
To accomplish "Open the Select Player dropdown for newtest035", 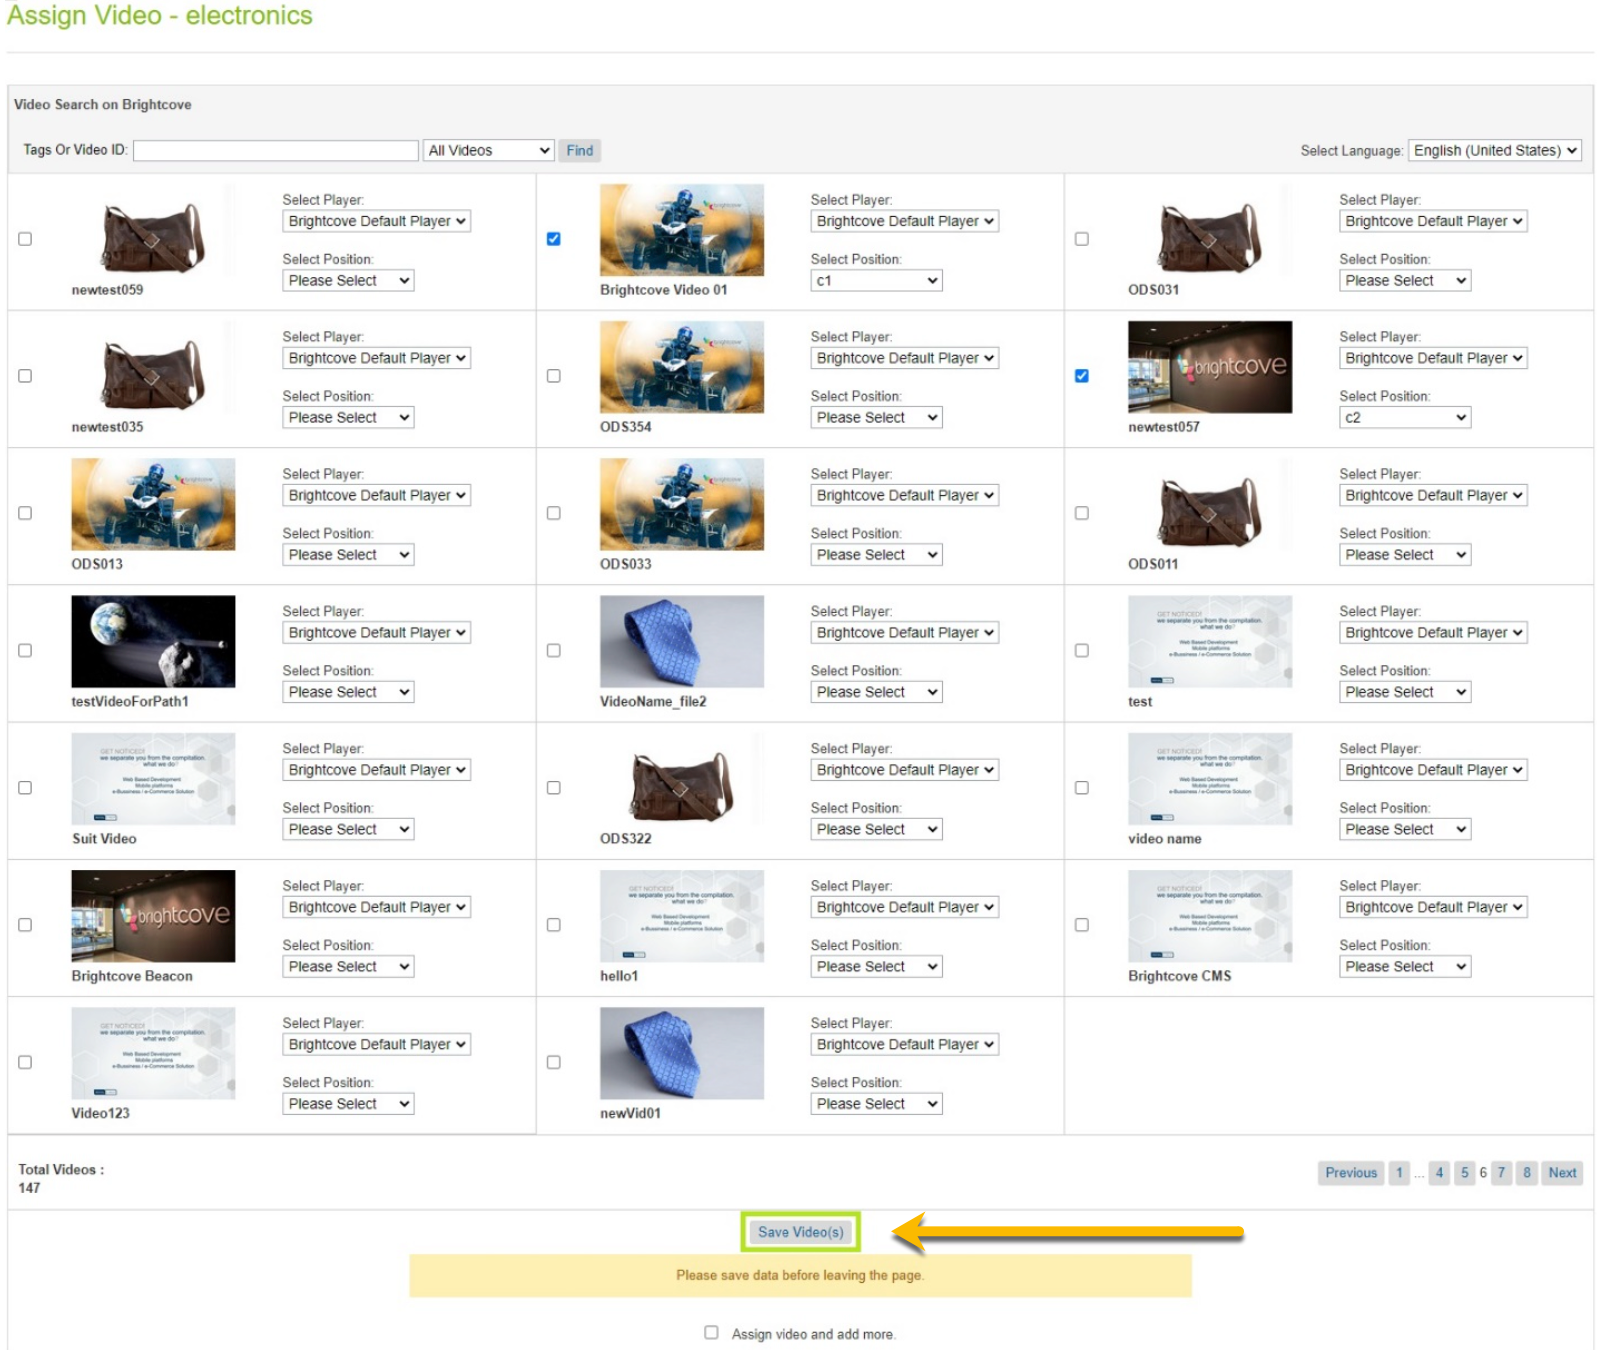I will [x=376, y=357].
